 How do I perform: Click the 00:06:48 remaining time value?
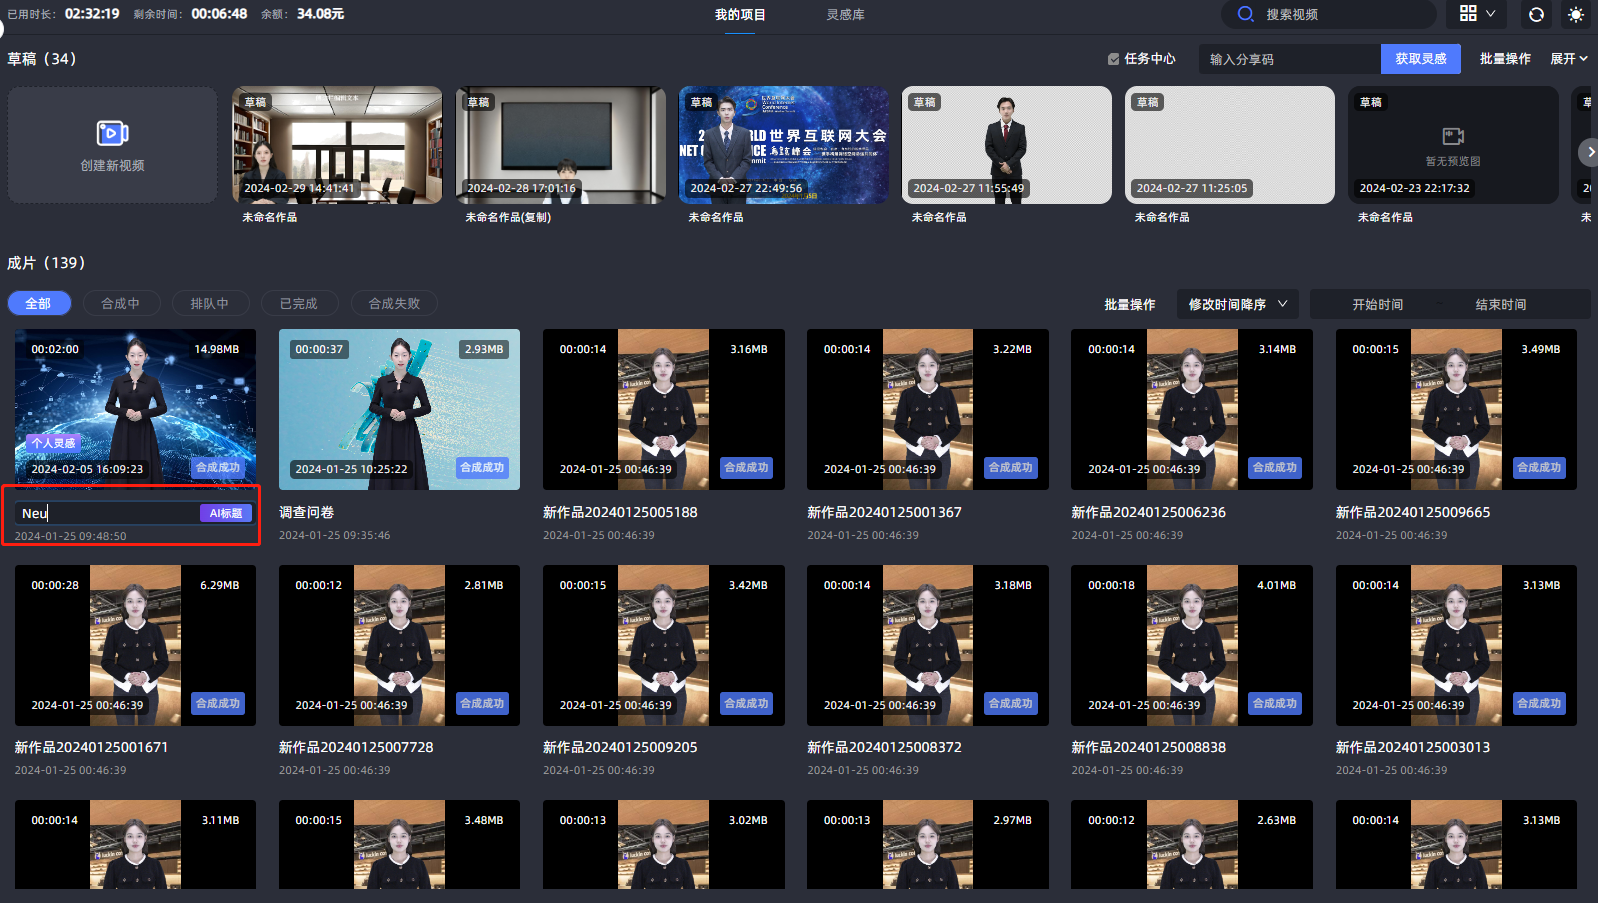pyautogui.click(x=219, y=14)
